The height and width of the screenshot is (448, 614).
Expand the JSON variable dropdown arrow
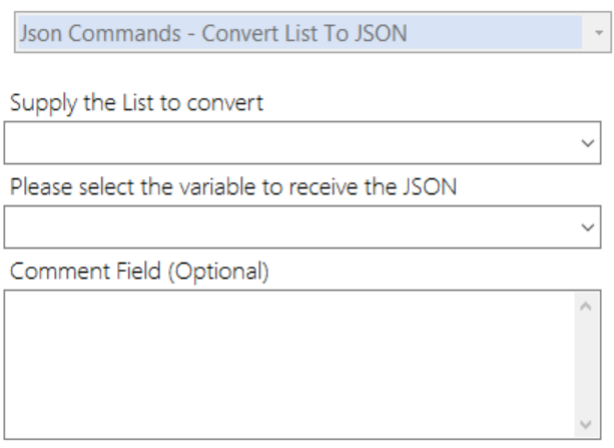588,228
